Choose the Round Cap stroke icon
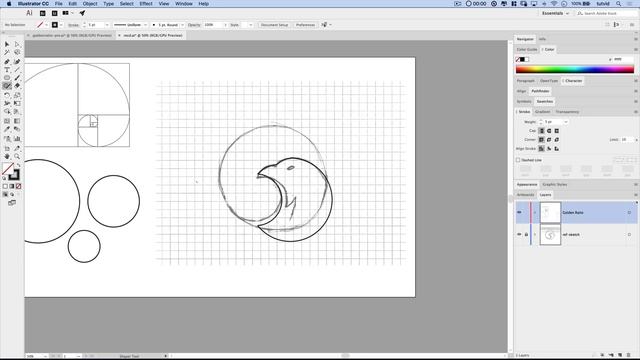 (x=549, y=131)
